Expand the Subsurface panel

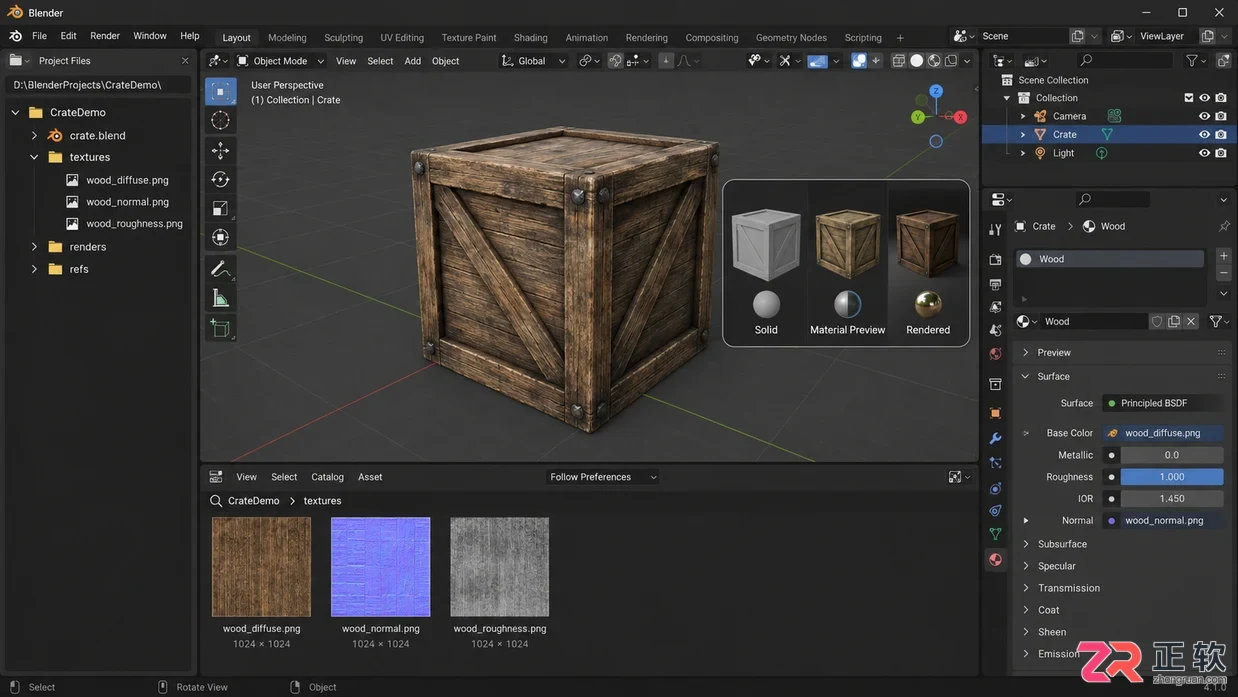[x=1026, y=544]
